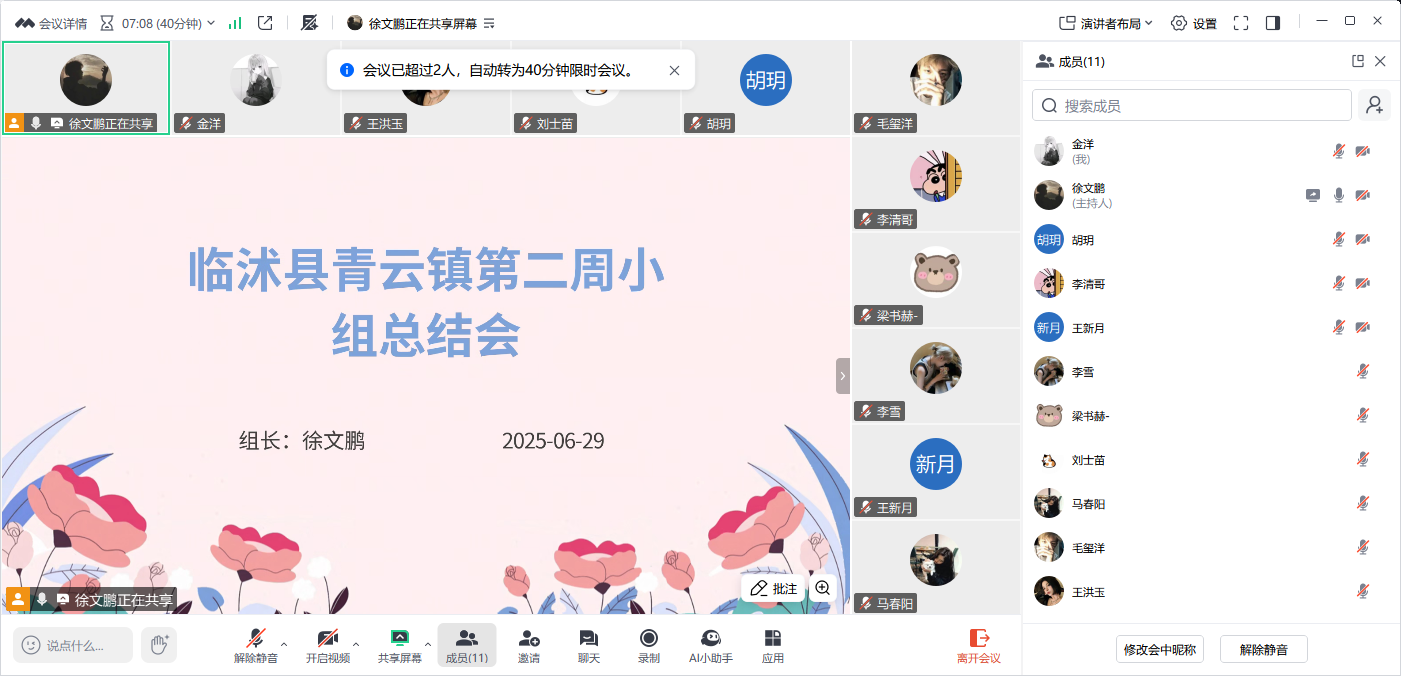The height and width of the screenshot is (676, 1401).
Task: Click the red 离开会议 button
Action: [x=978, y=645]
